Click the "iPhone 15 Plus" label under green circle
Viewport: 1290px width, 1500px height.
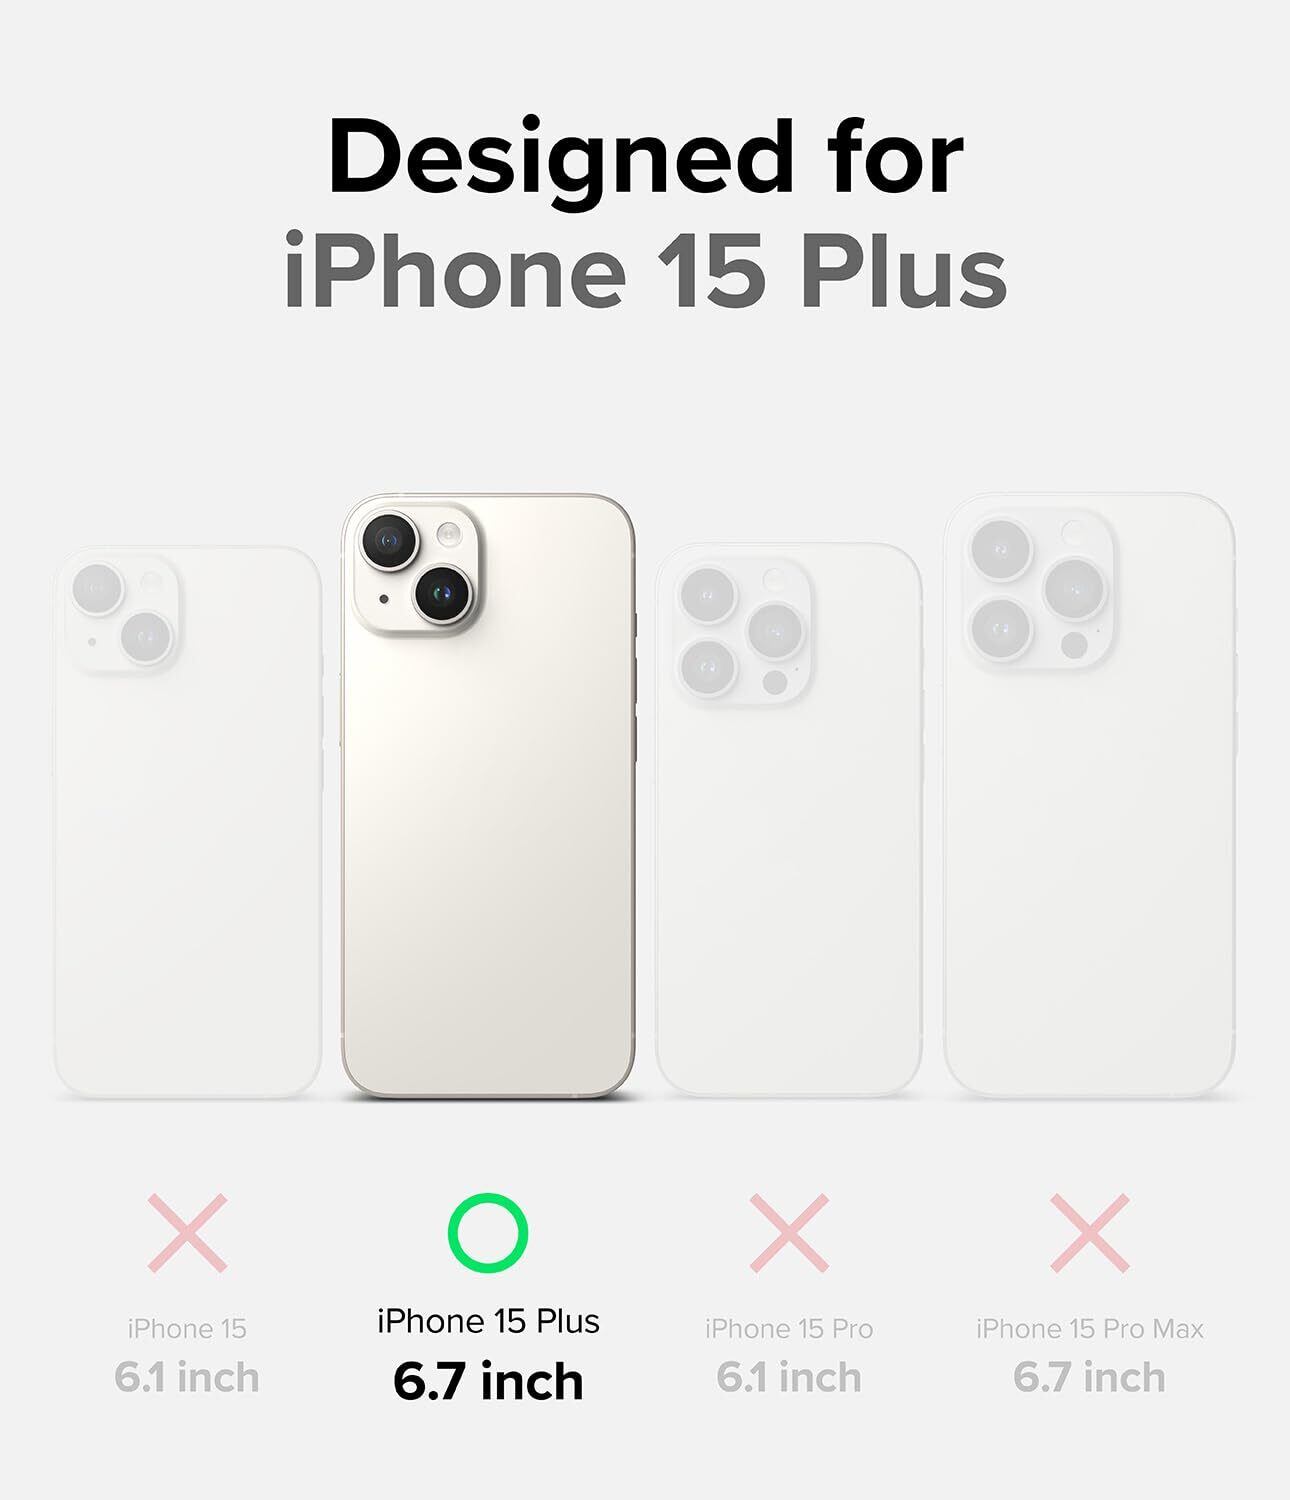(488, 1322)
